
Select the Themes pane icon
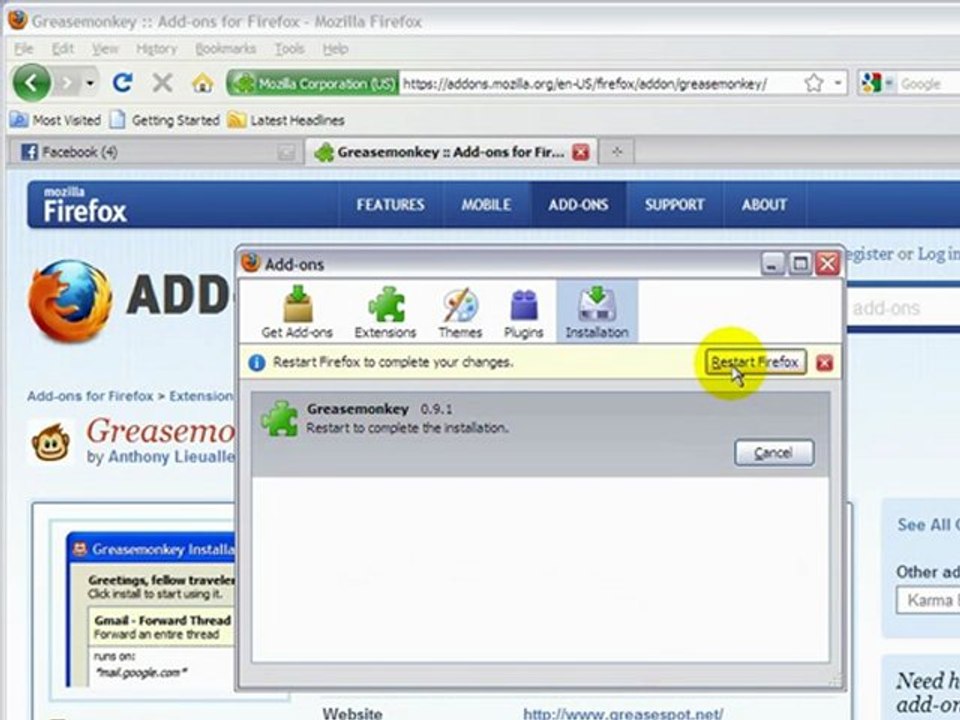460,312
